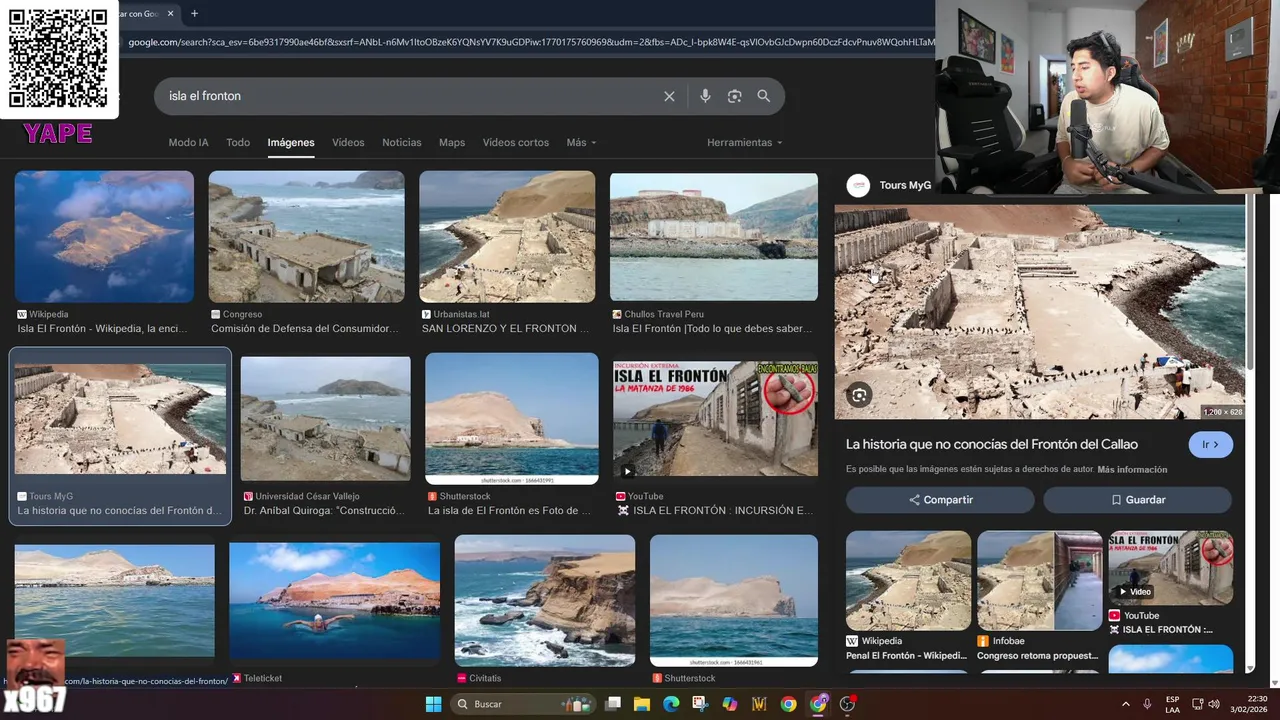Open Universidad César Vallejo thumbnail
1280x720 pixels.
coord(325,419)
